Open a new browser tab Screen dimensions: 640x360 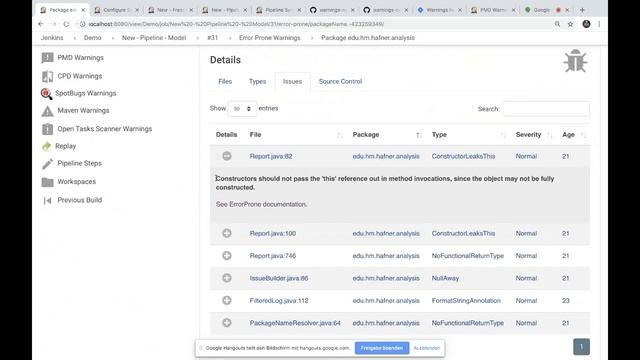[x=582, y=10]
